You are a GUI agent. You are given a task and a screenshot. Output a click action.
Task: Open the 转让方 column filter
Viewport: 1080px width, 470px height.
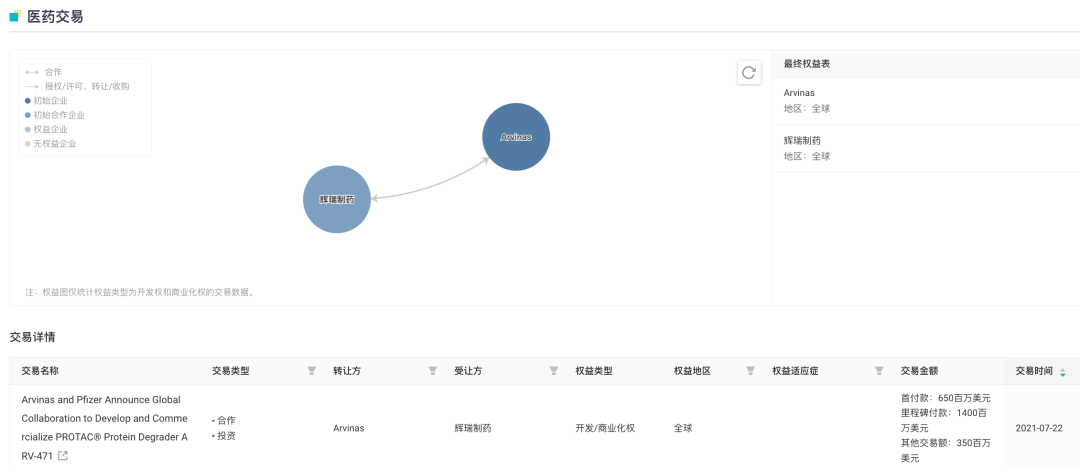[x=433, y=371]
